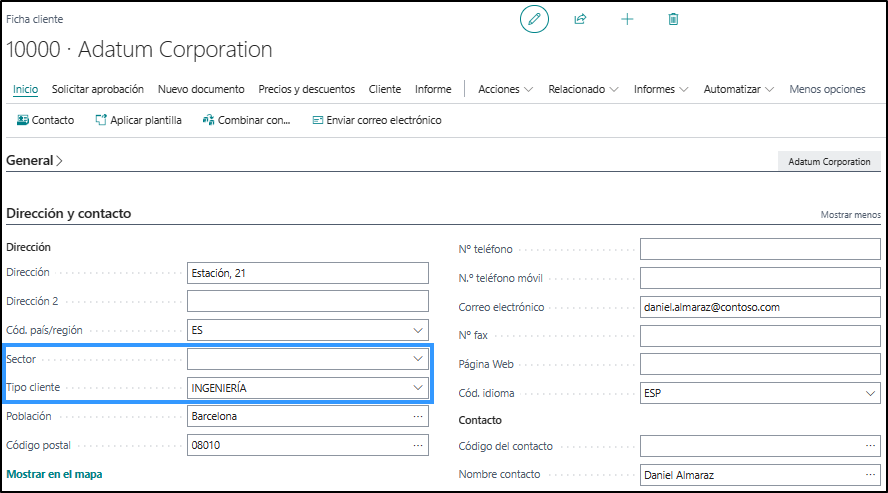Click the empty Dirección 2 field

(x=308, y=301)
